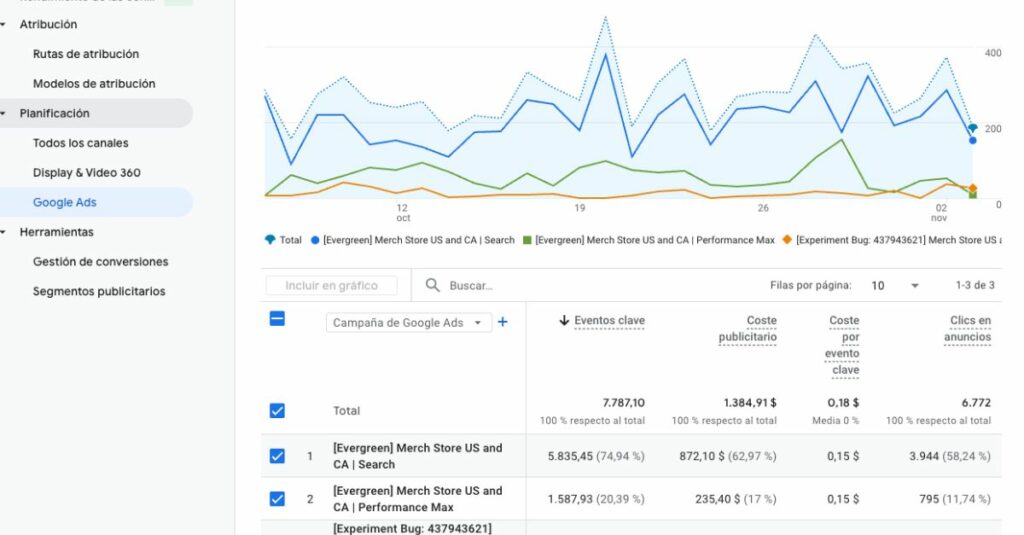
Task: Open Display & Video 360 report
Action: (86, 173)
